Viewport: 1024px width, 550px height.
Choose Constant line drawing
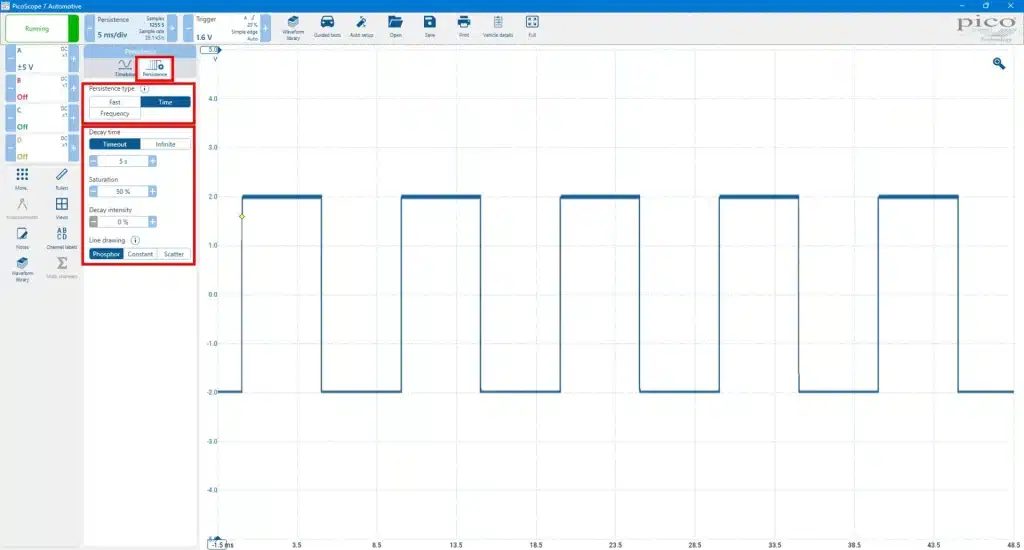140,253
